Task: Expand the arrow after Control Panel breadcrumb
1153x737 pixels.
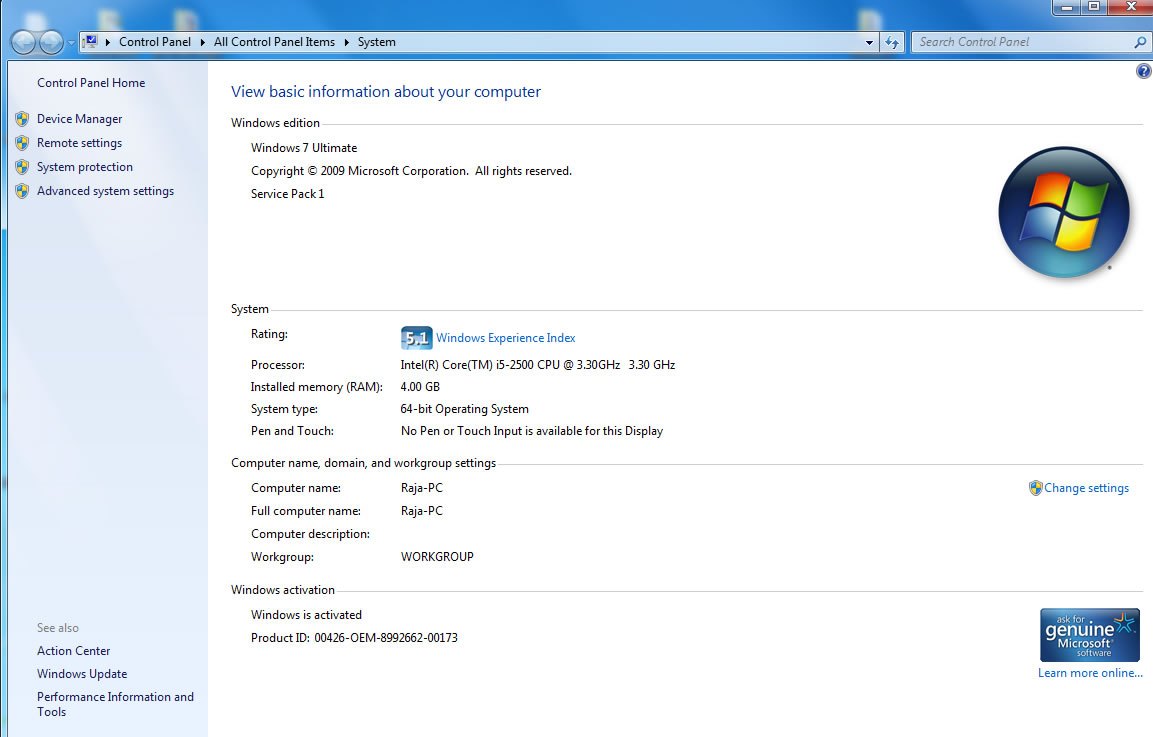Action: [202, 42]
